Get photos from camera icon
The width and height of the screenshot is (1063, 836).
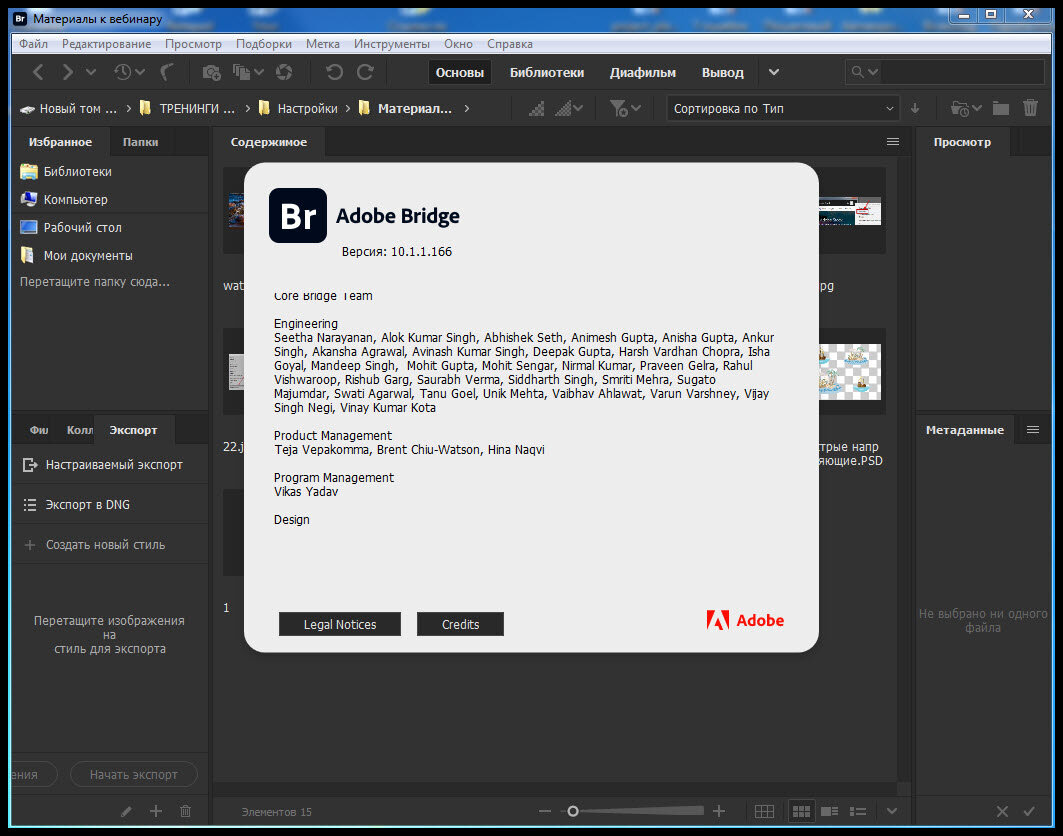coord(212,72)
